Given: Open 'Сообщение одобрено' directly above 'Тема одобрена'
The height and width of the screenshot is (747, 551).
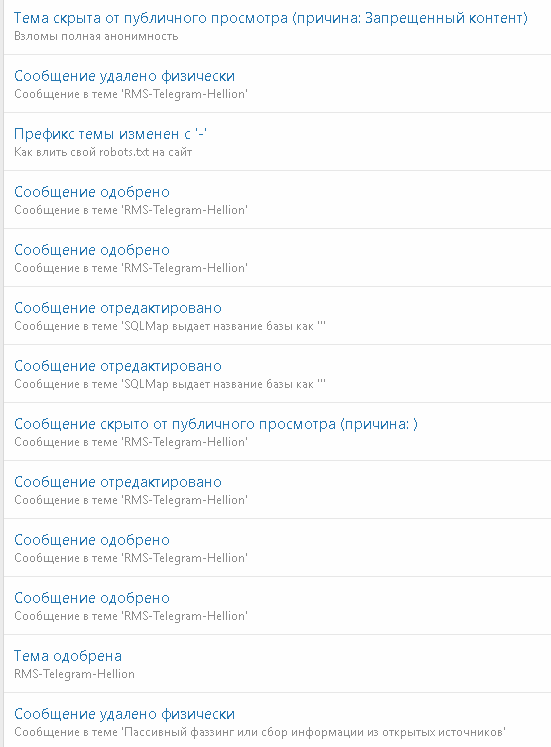Looking at the screenshot, I should click(x=92, y=598).
